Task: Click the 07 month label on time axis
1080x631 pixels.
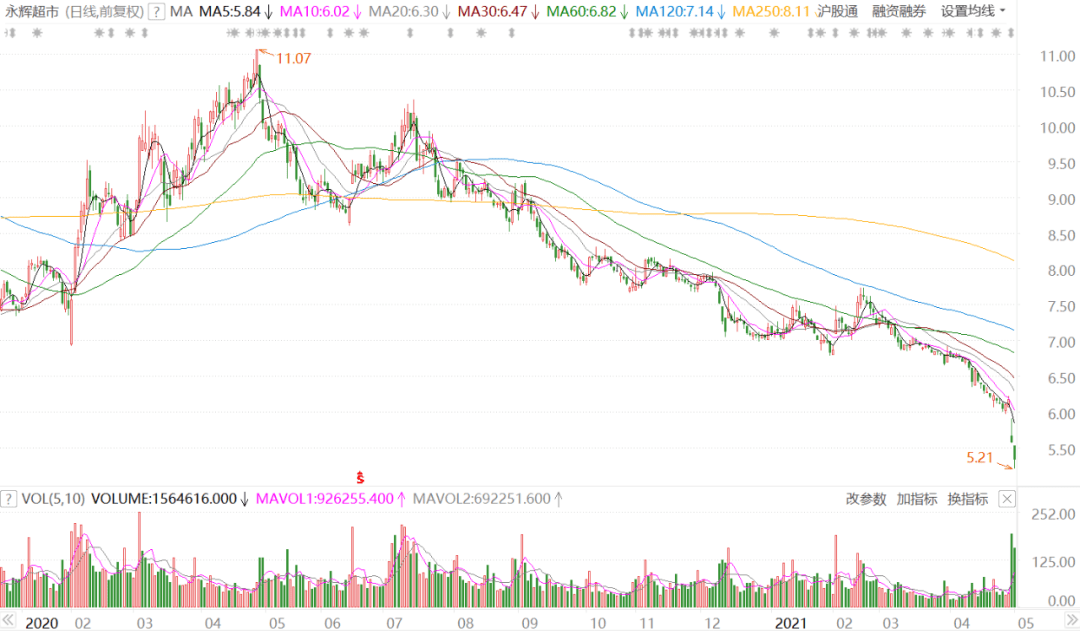Action: [x=394, y=623]
